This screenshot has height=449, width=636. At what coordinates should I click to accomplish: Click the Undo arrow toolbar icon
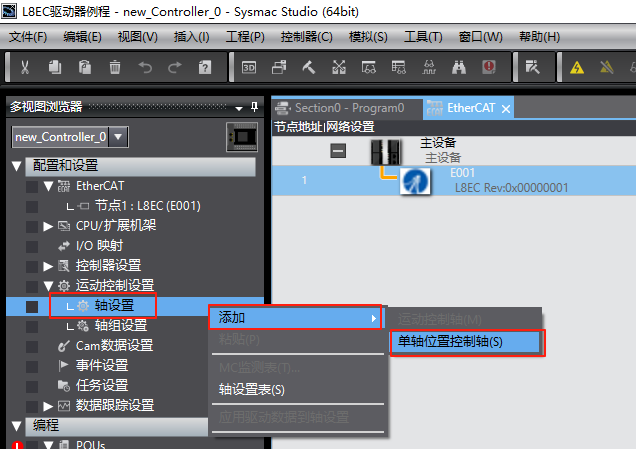[x=145, y=67]
